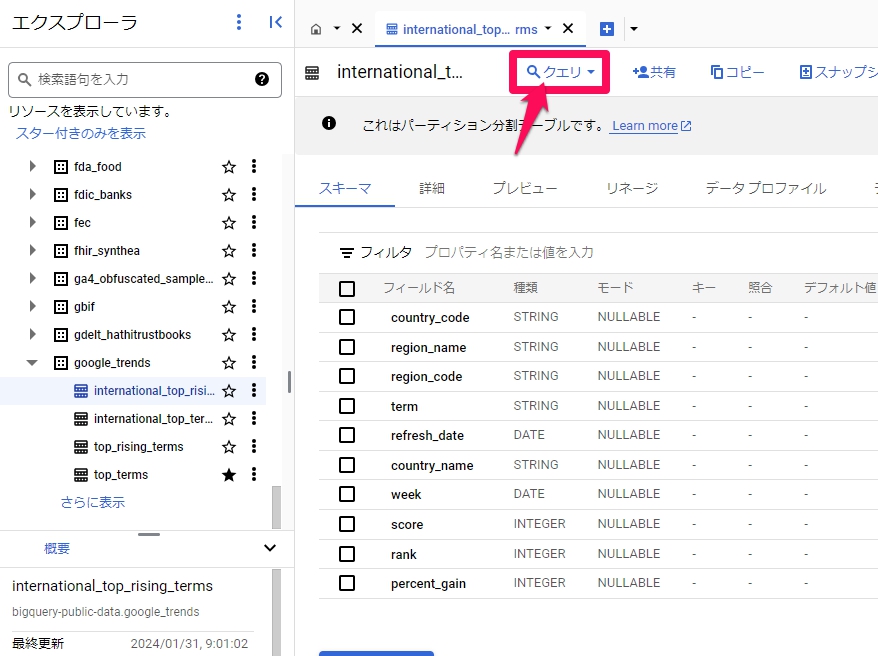This screenshot has height=656, width=878.
Task: Check the week field checkbox
Action: pyautogui.click(x=347, y=494)
